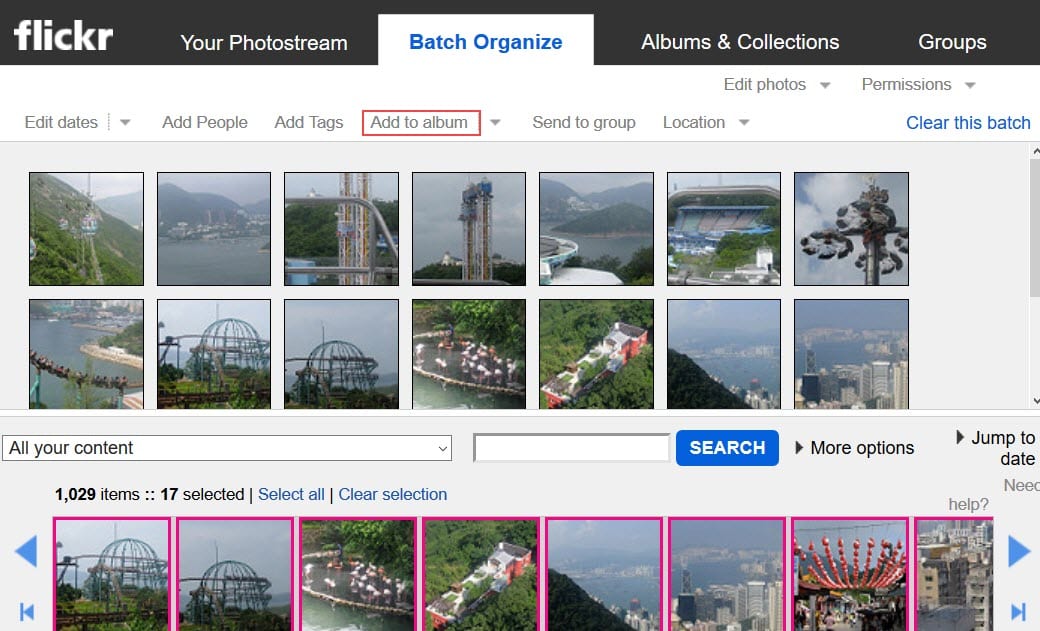Click the Clear this batch link
This screenshot has height=631, width=1040.
pyautogui.click(x=967, y=123)
